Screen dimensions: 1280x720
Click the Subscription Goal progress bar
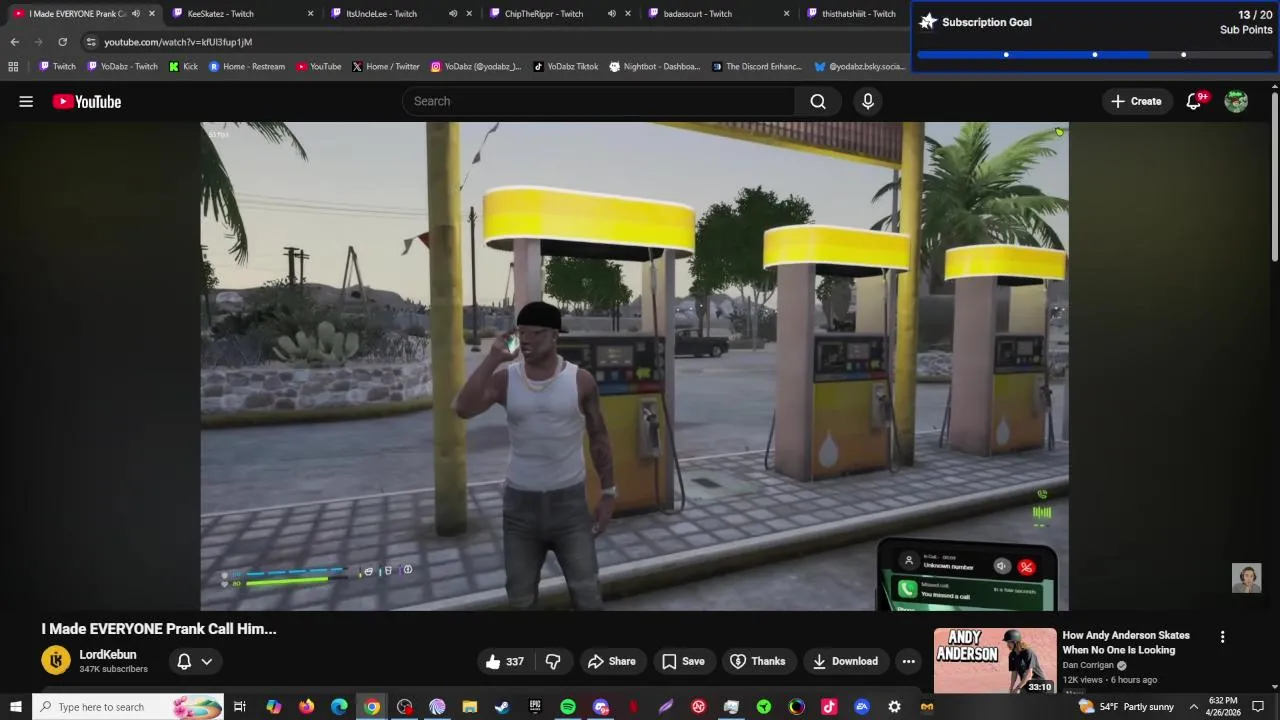tap(1094, 55)
